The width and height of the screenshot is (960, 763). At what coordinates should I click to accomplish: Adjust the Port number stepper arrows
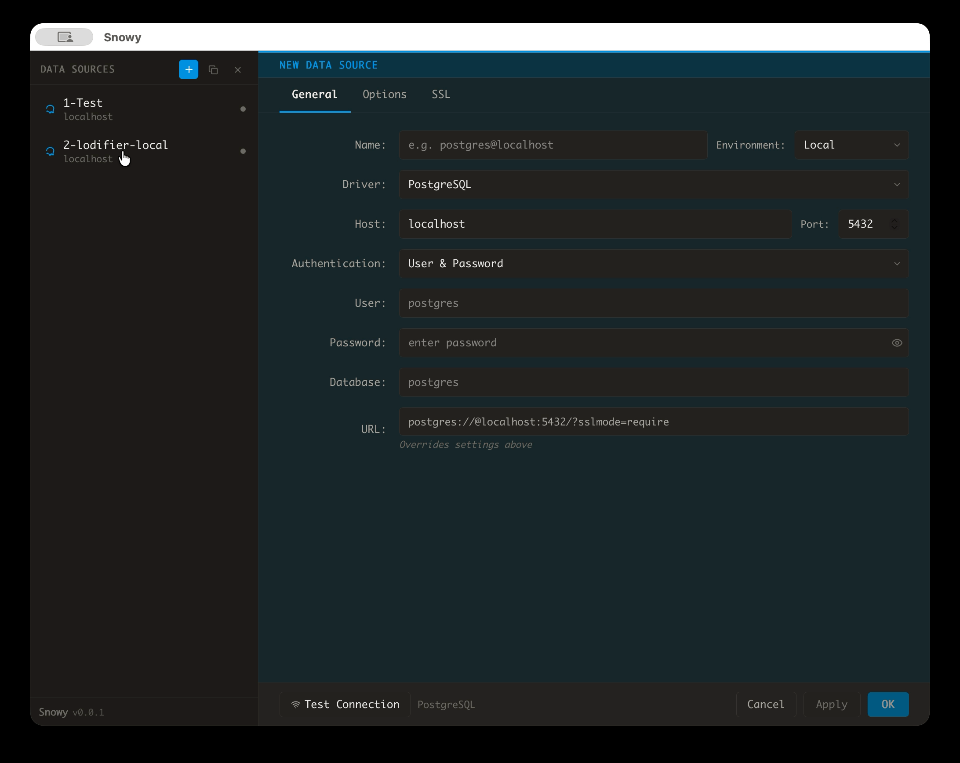pyautogui.click(x=894, y=224)
